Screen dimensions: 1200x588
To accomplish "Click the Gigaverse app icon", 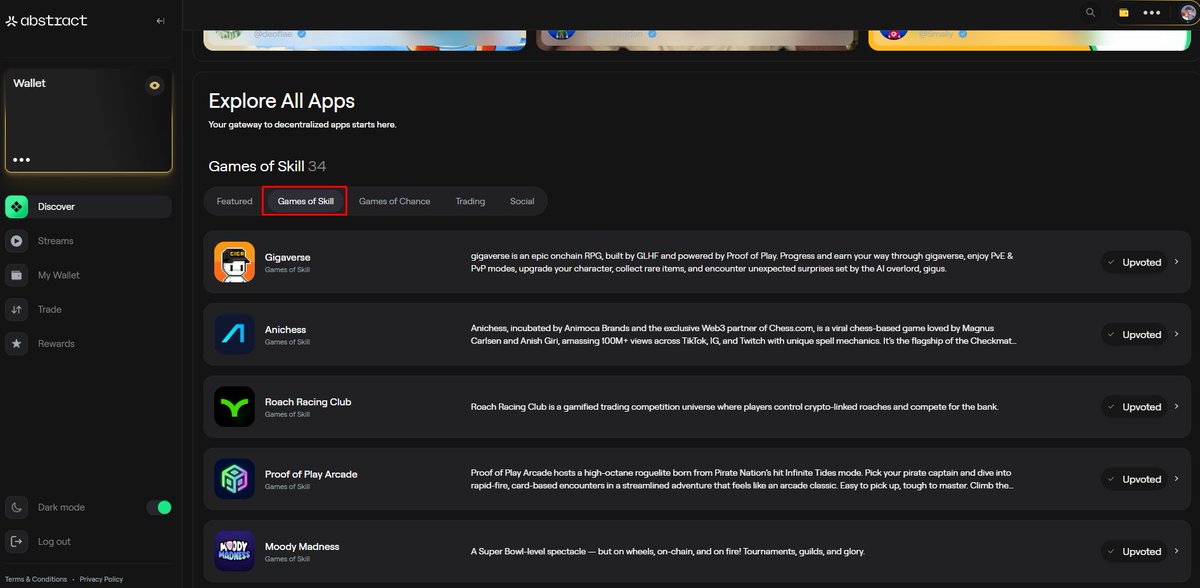I will [x=234, y=262].
